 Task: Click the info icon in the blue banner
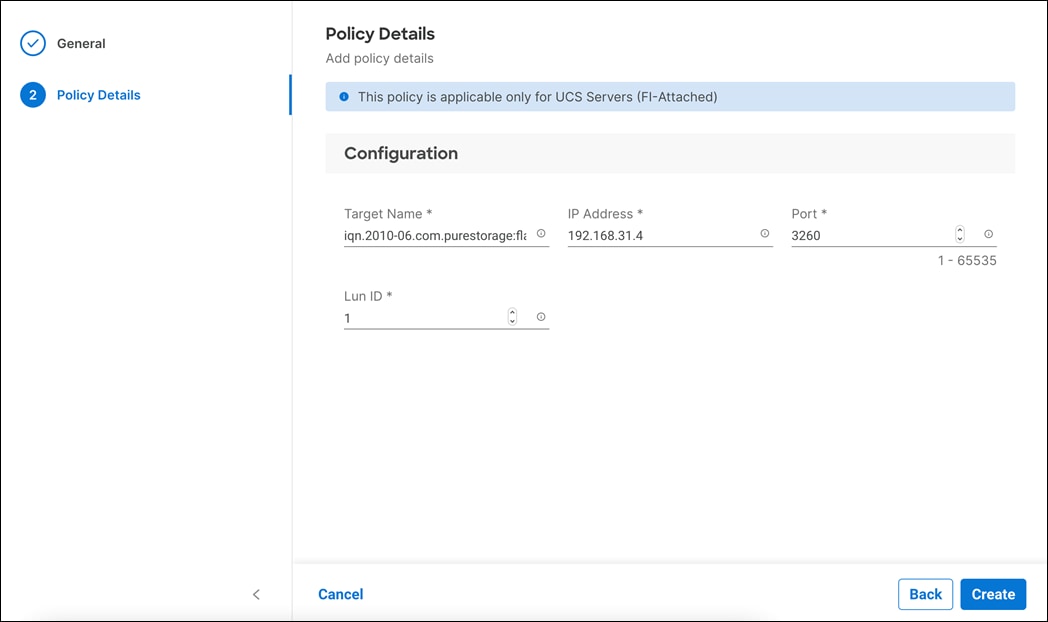pos(343,96)
